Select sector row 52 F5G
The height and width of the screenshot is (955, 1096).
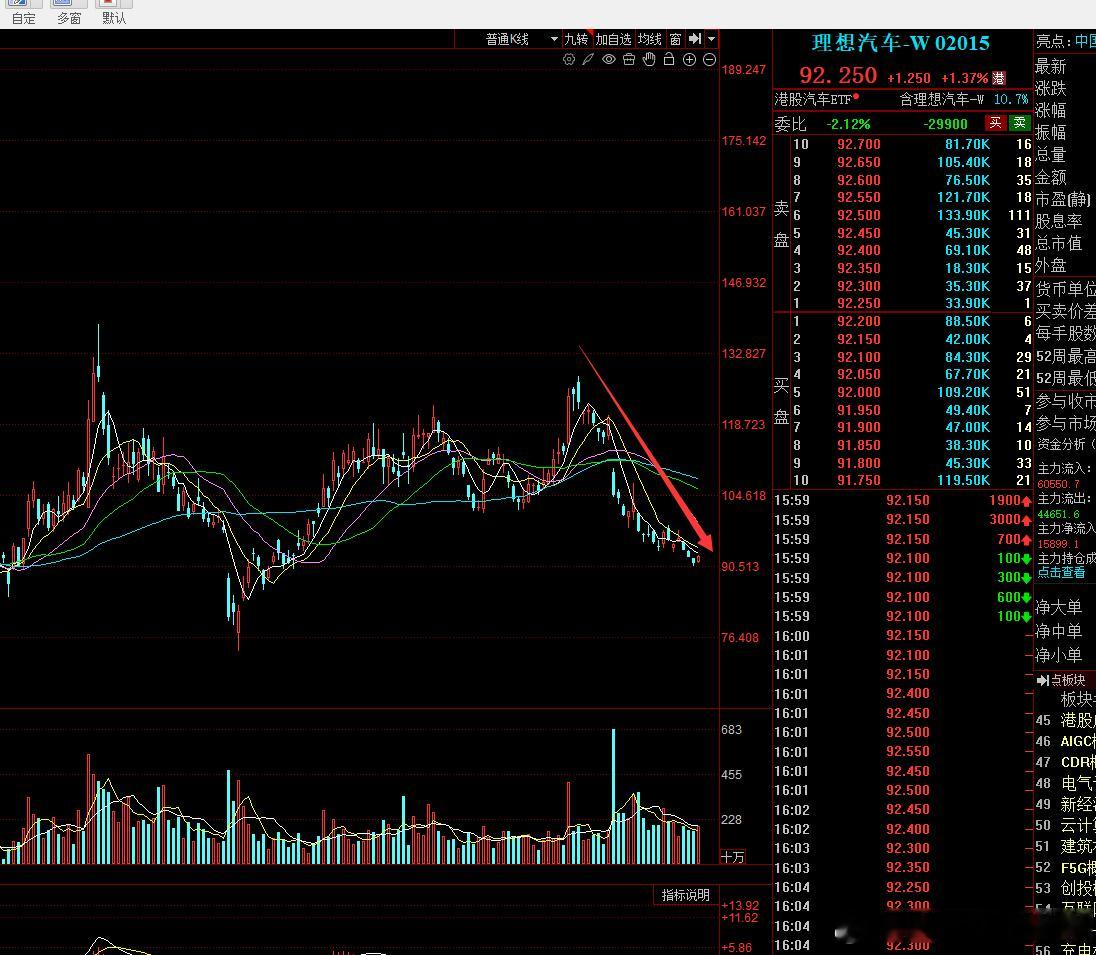point(1065,867)
